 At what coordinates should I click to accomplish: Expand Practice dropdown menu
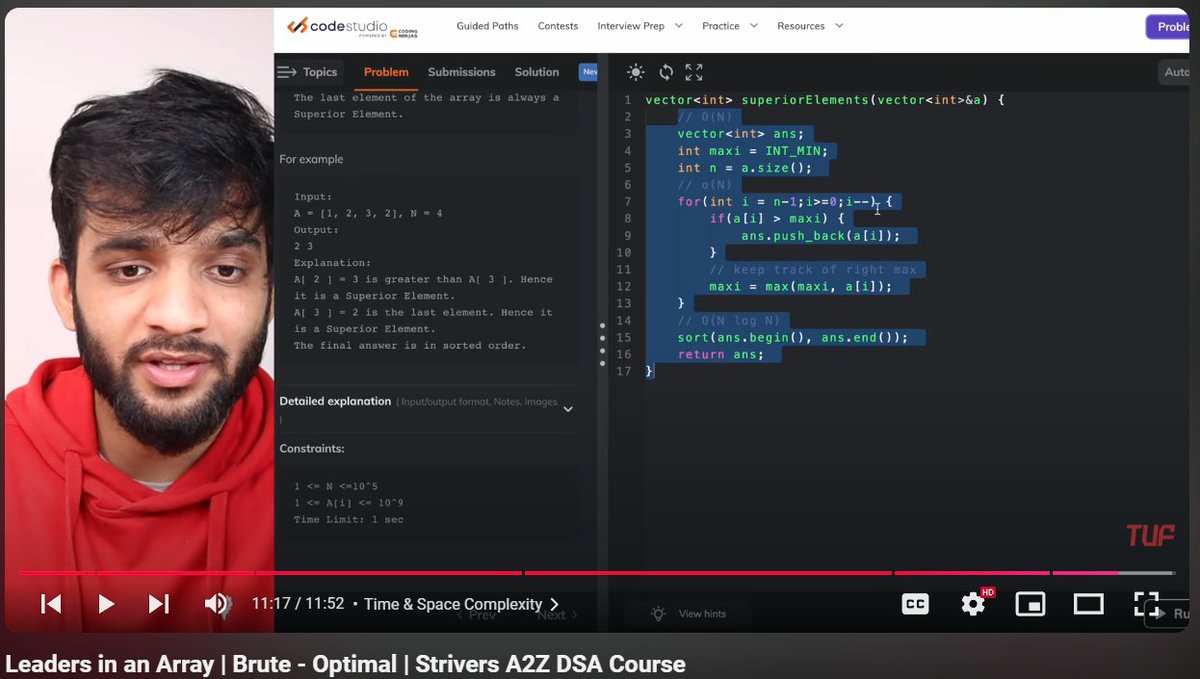pos(730,26)
